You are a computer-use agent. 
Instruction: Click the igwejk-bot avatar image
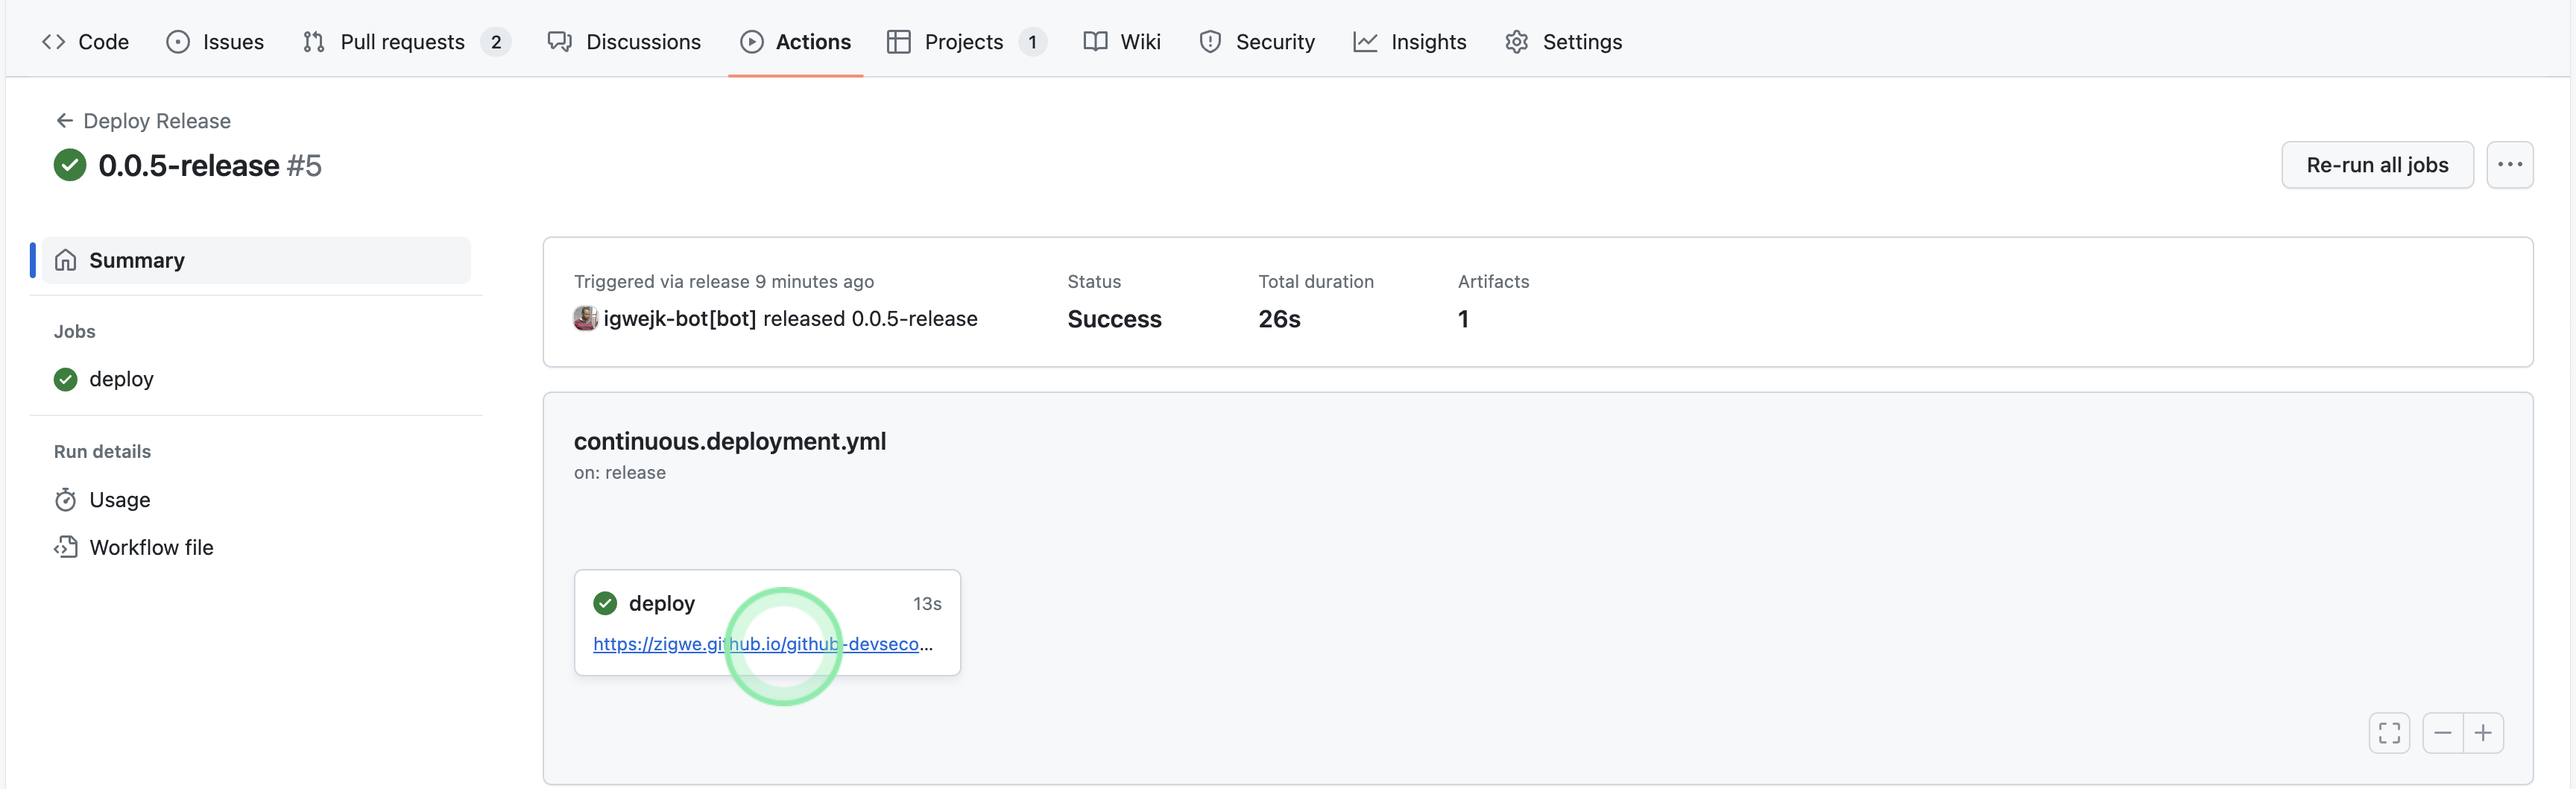click(586, 318)
